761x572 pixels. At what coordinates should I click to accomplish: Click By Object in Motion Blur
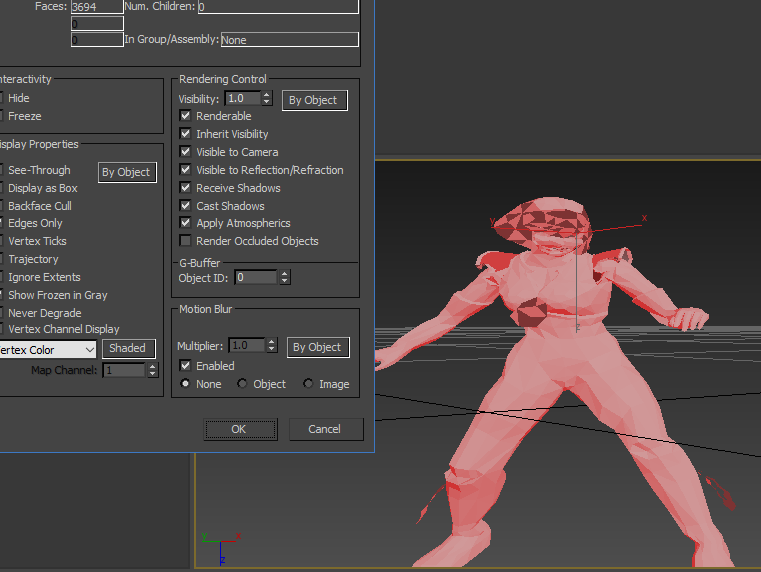tap(317, 347)
